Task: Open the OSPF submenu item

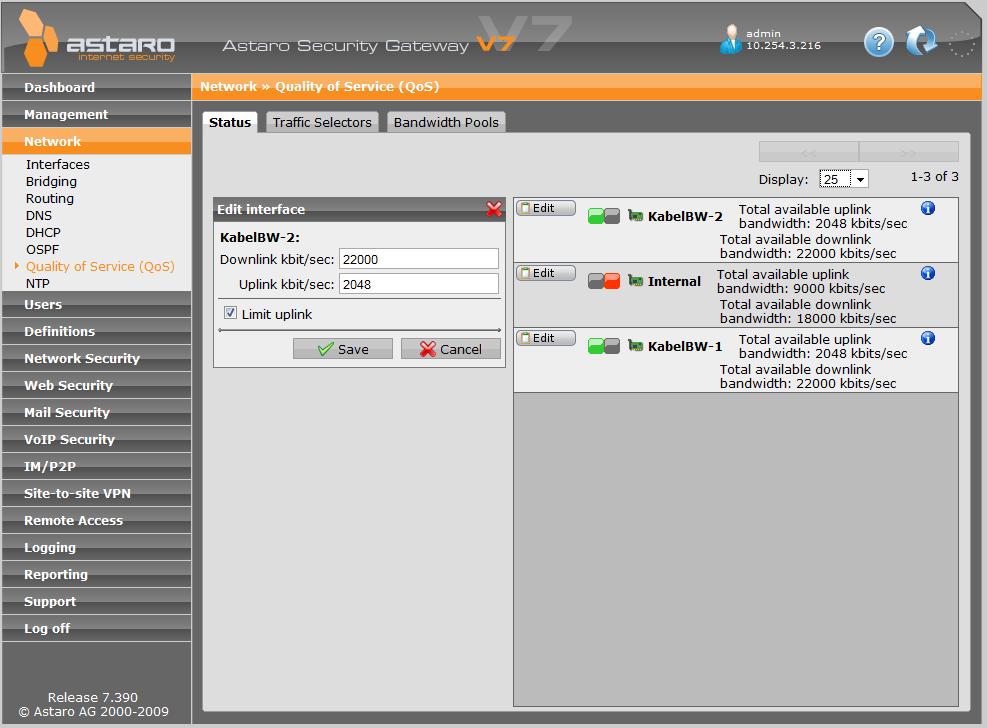Action: point(42,249)
